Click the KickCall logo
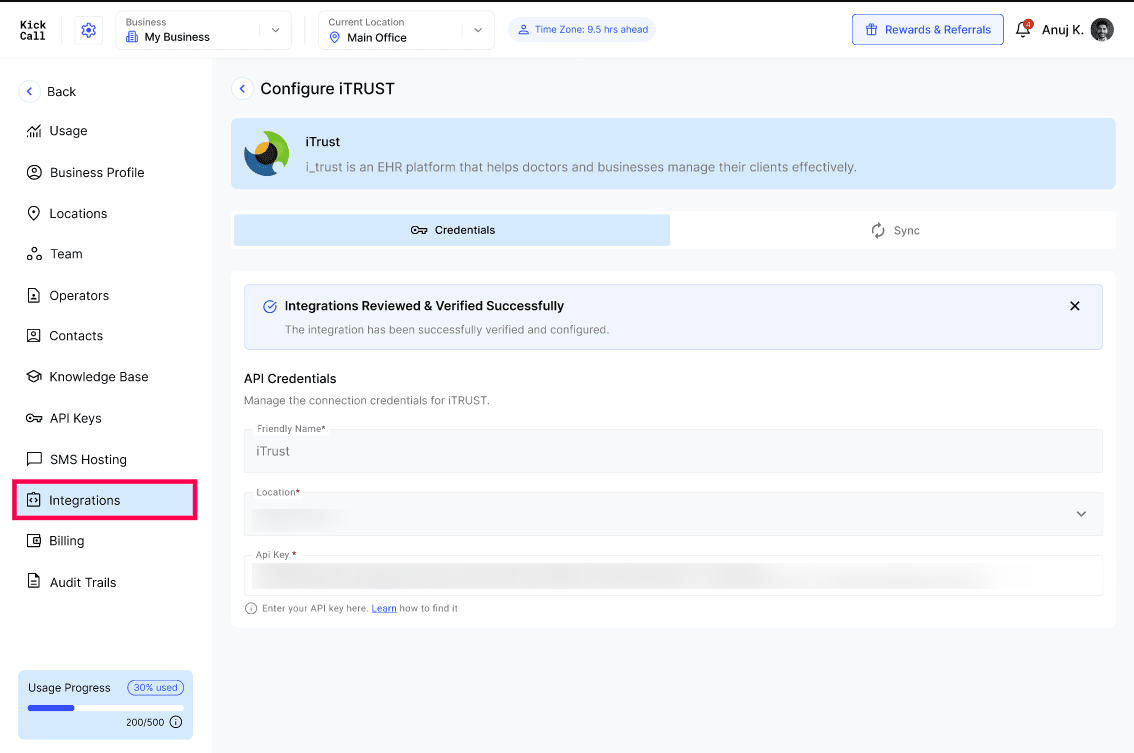Screen dimensions: 1134x753 click(x=33, y=30)
